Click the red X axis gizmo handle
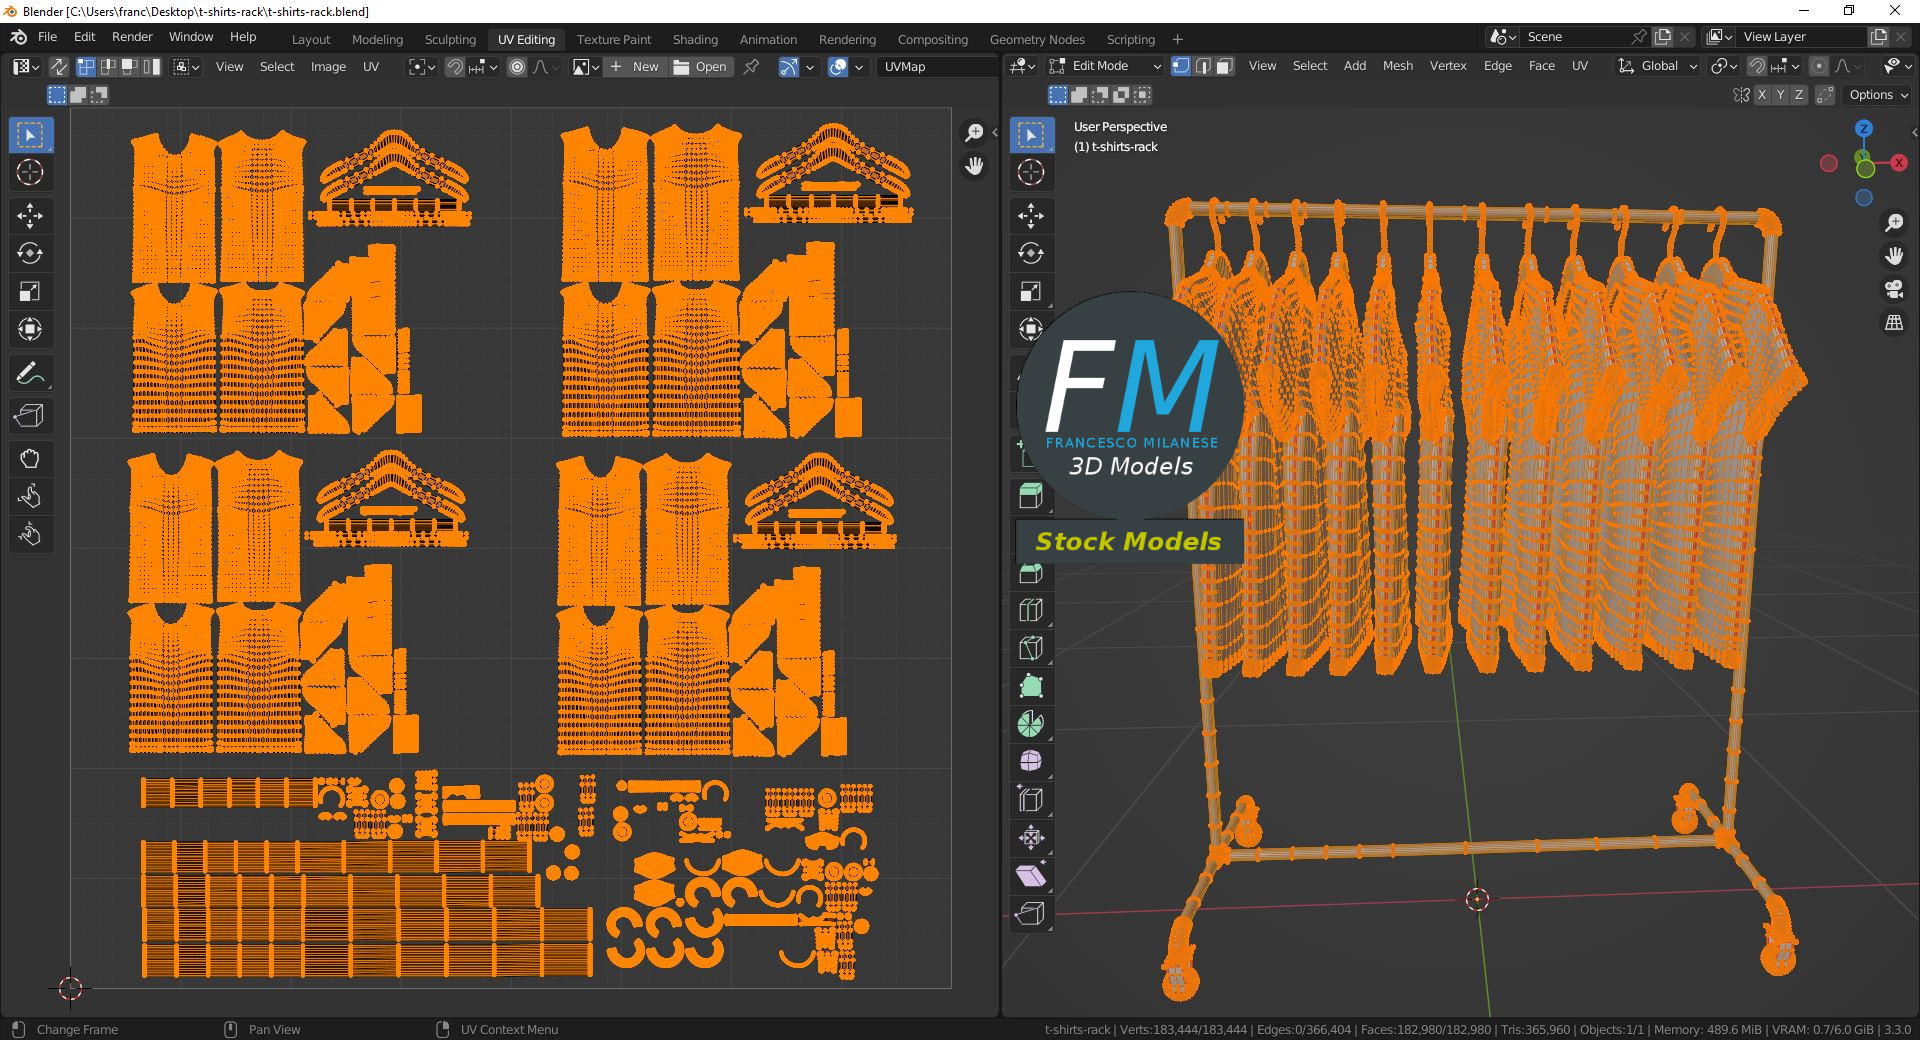This screenshot has height=1040, width=1920. (x=1899, y=162)
